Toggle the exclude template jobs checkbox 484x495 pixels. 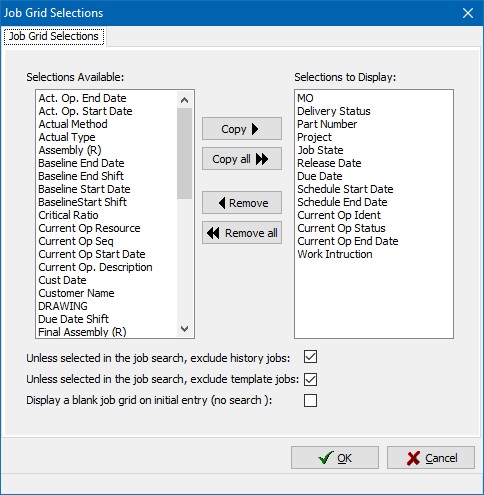[x=310, y=379]
